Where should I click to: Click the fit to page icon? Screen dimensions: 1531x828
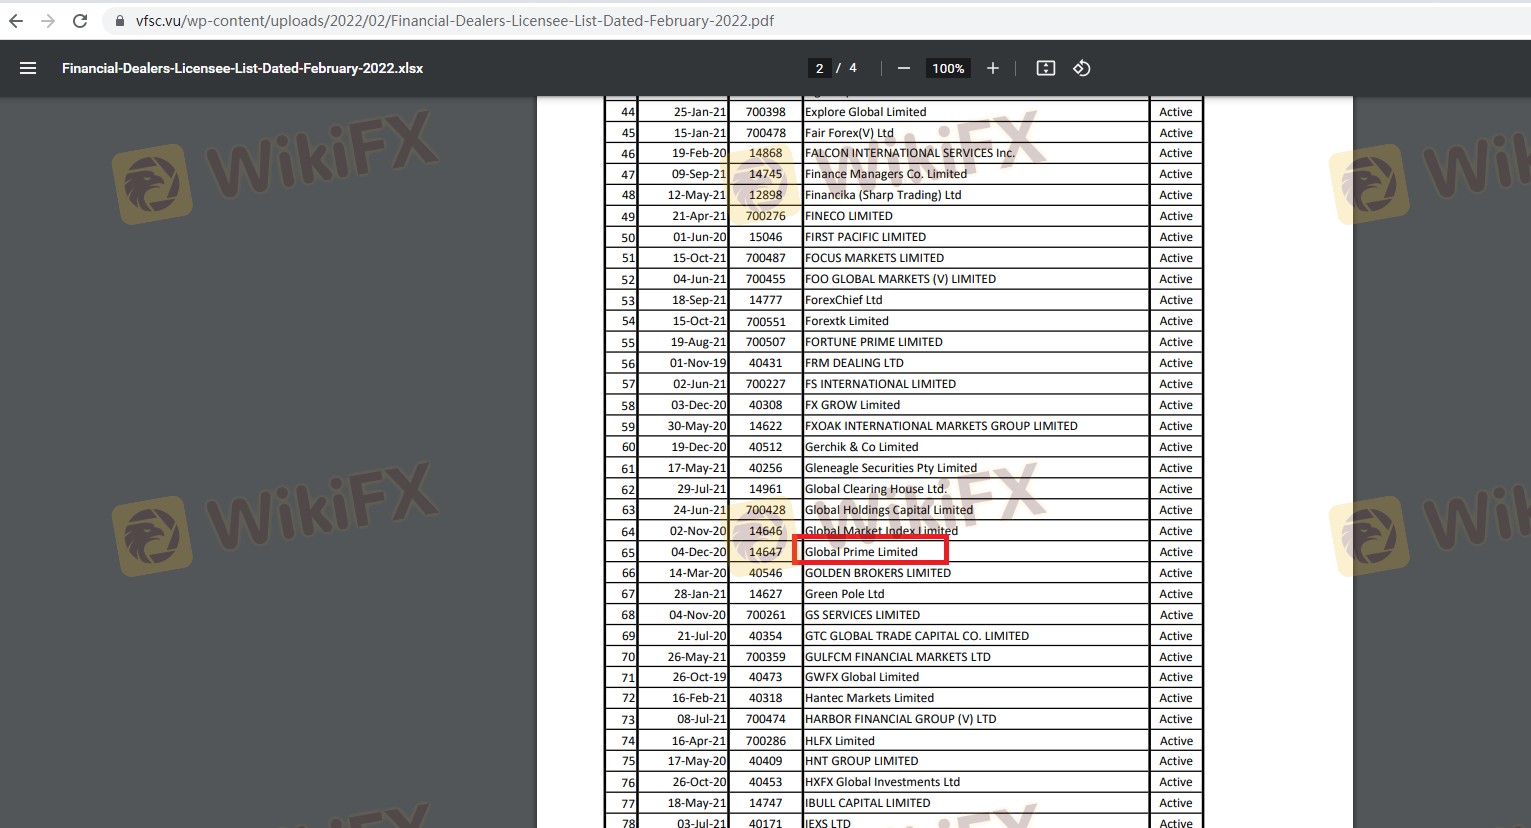point(1045,68)
